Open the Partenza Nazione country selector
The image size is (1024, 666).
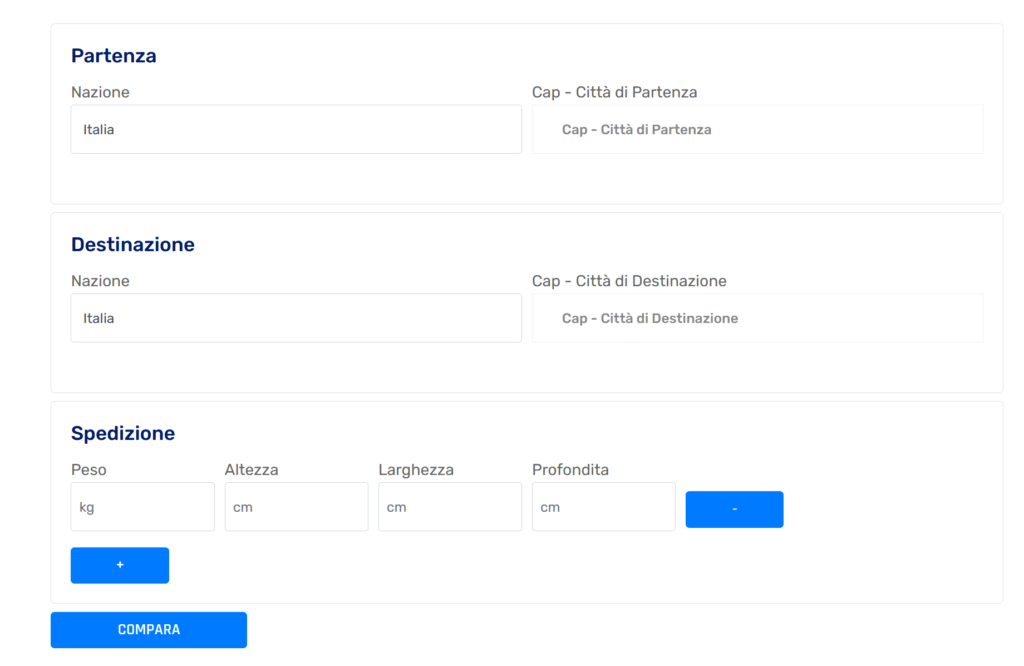296,130
